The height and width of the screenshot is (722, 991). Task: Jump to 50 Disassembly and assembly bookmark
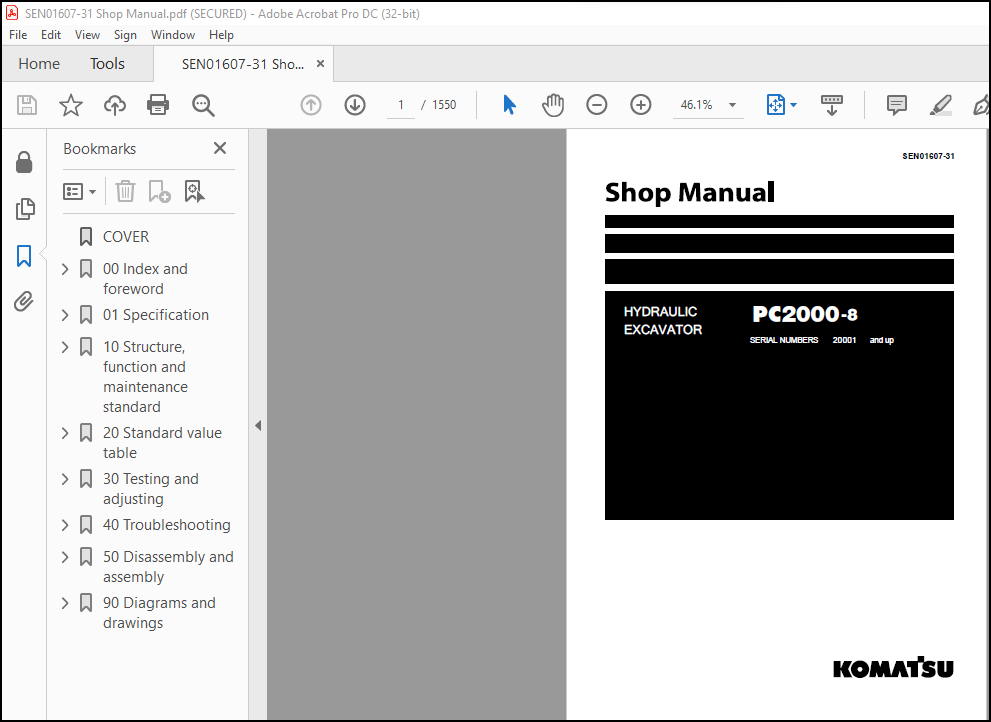pos(168,566)
